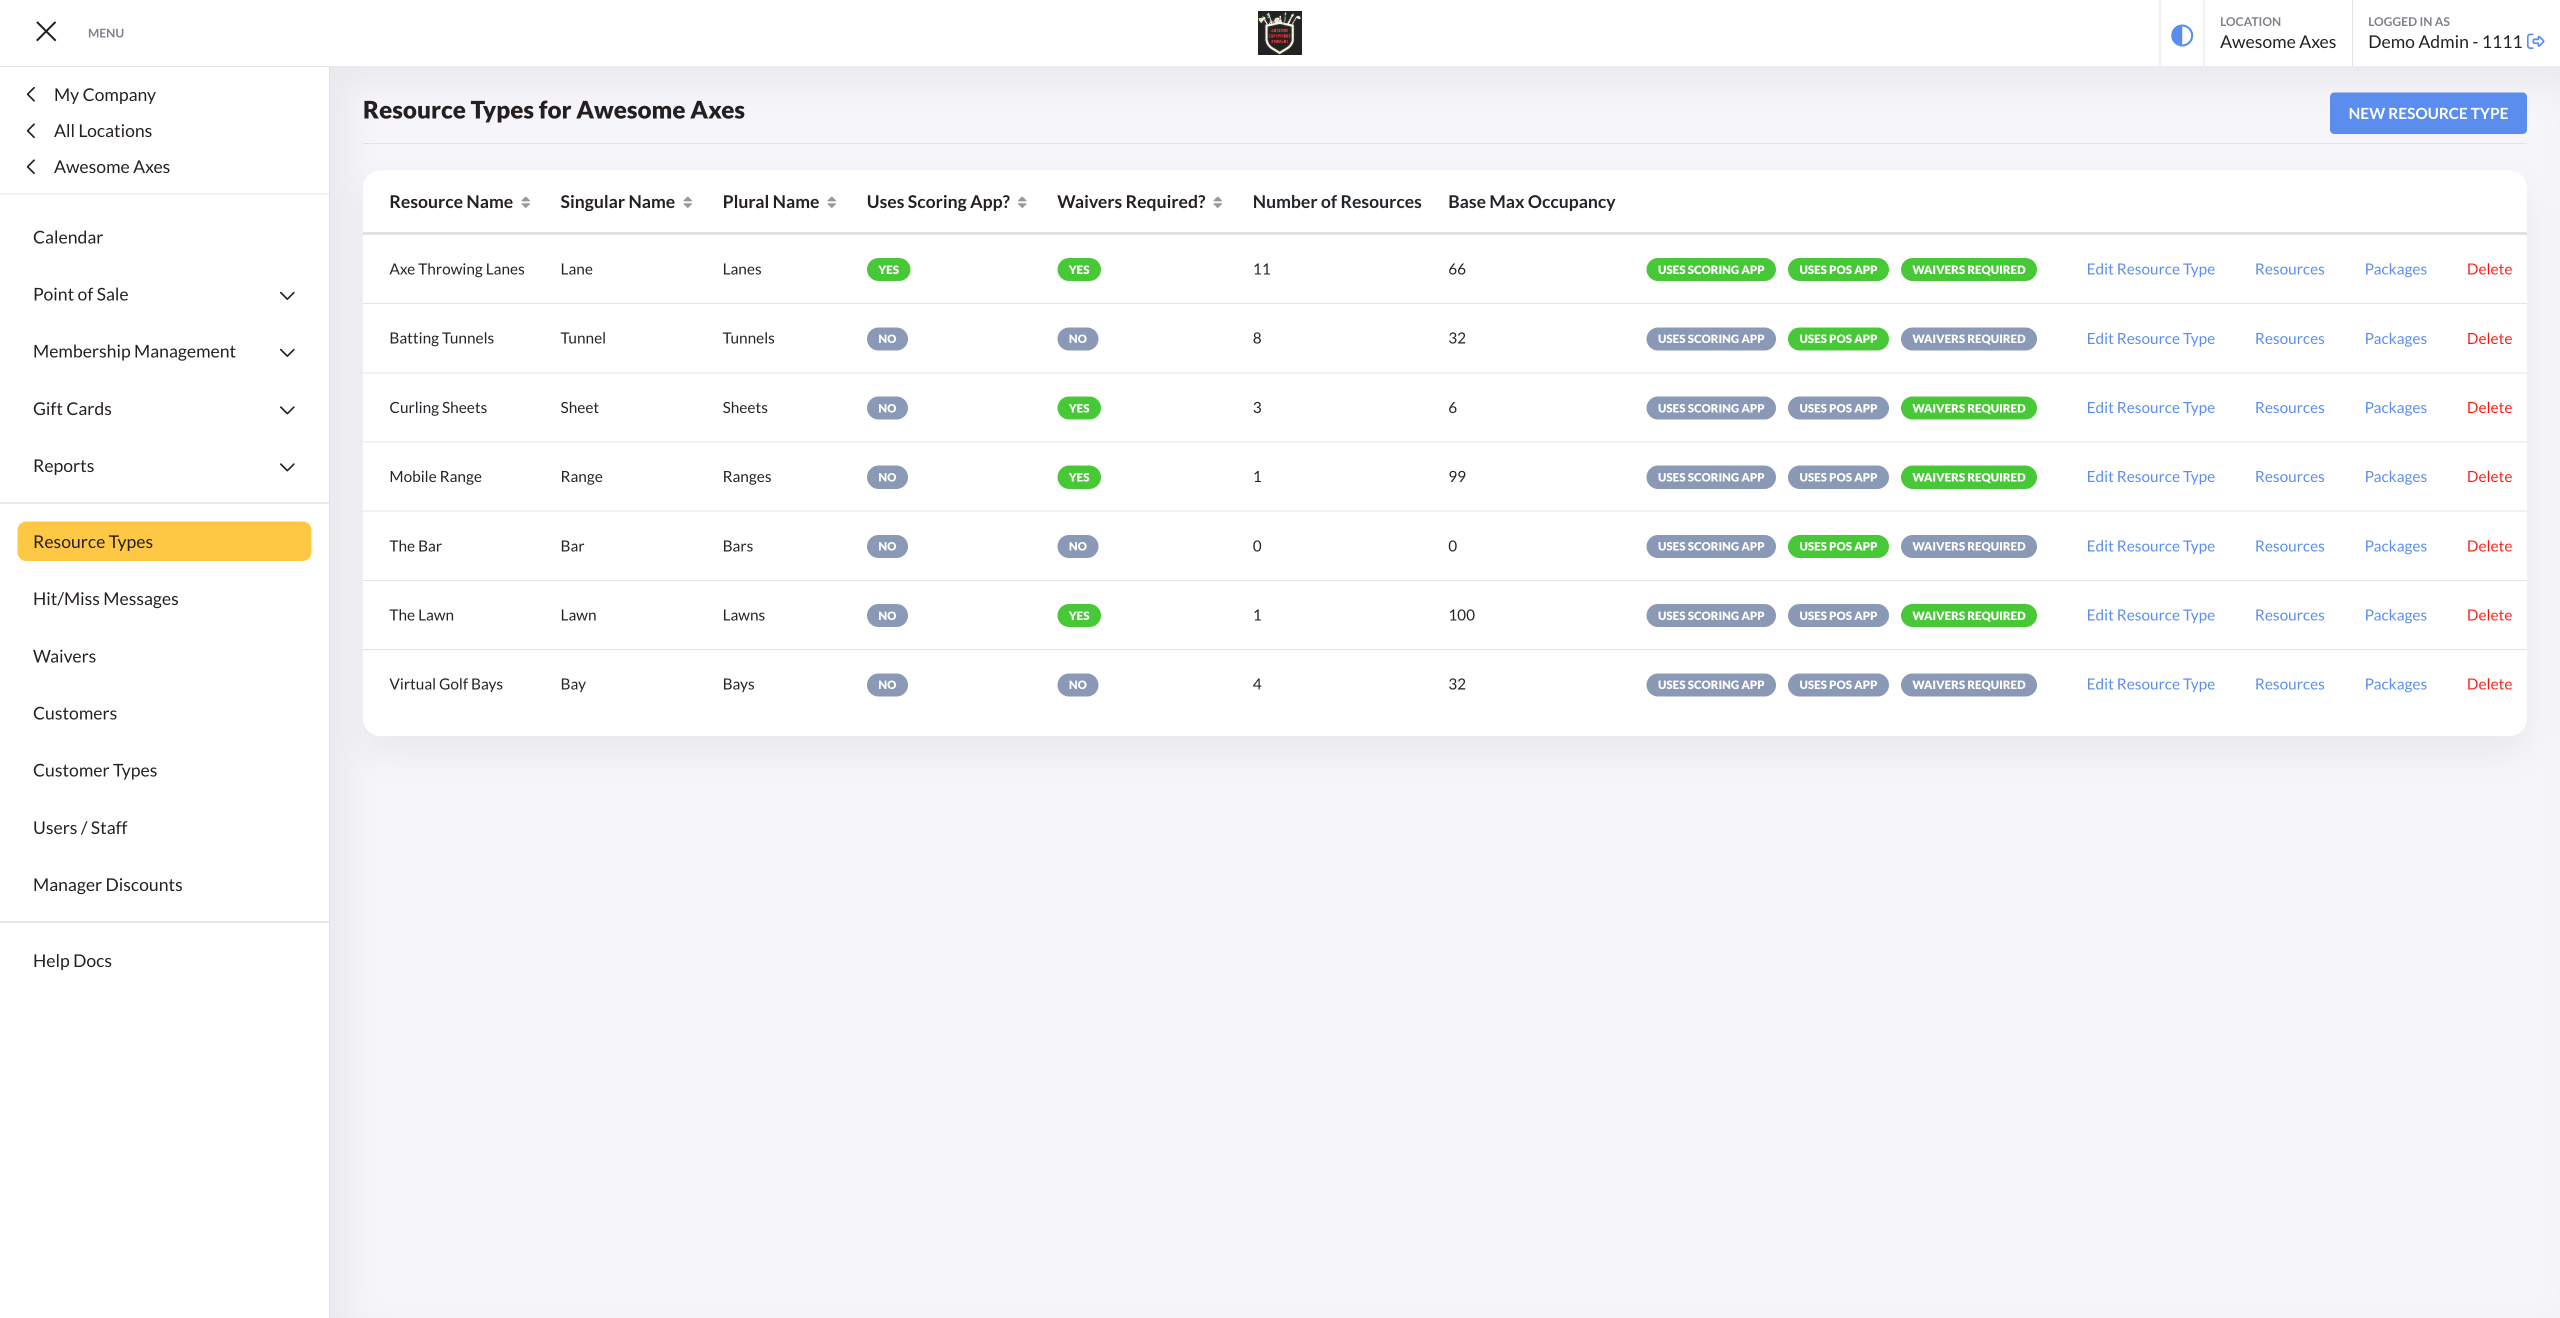Toggle Waivers Required badge for Virtual Golf Bays

tap(1967, 685)
